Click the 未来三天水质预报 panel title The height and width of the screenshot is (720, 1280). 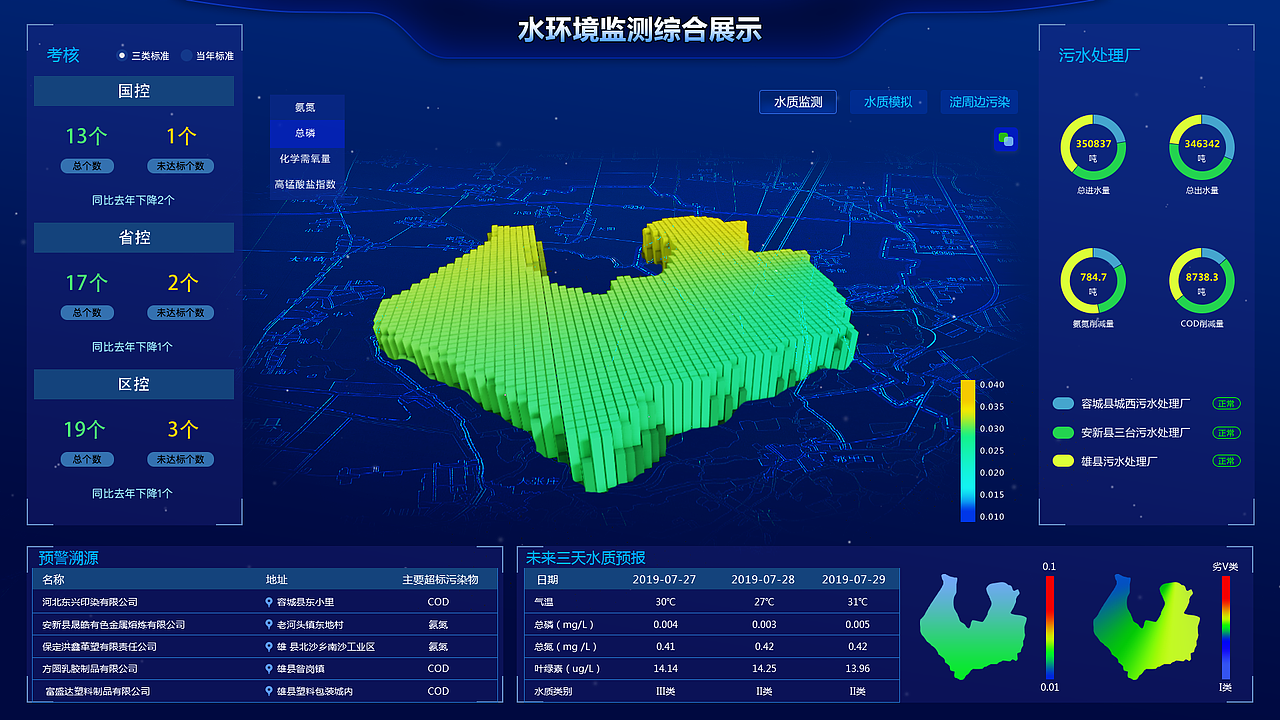coord(586,558)
